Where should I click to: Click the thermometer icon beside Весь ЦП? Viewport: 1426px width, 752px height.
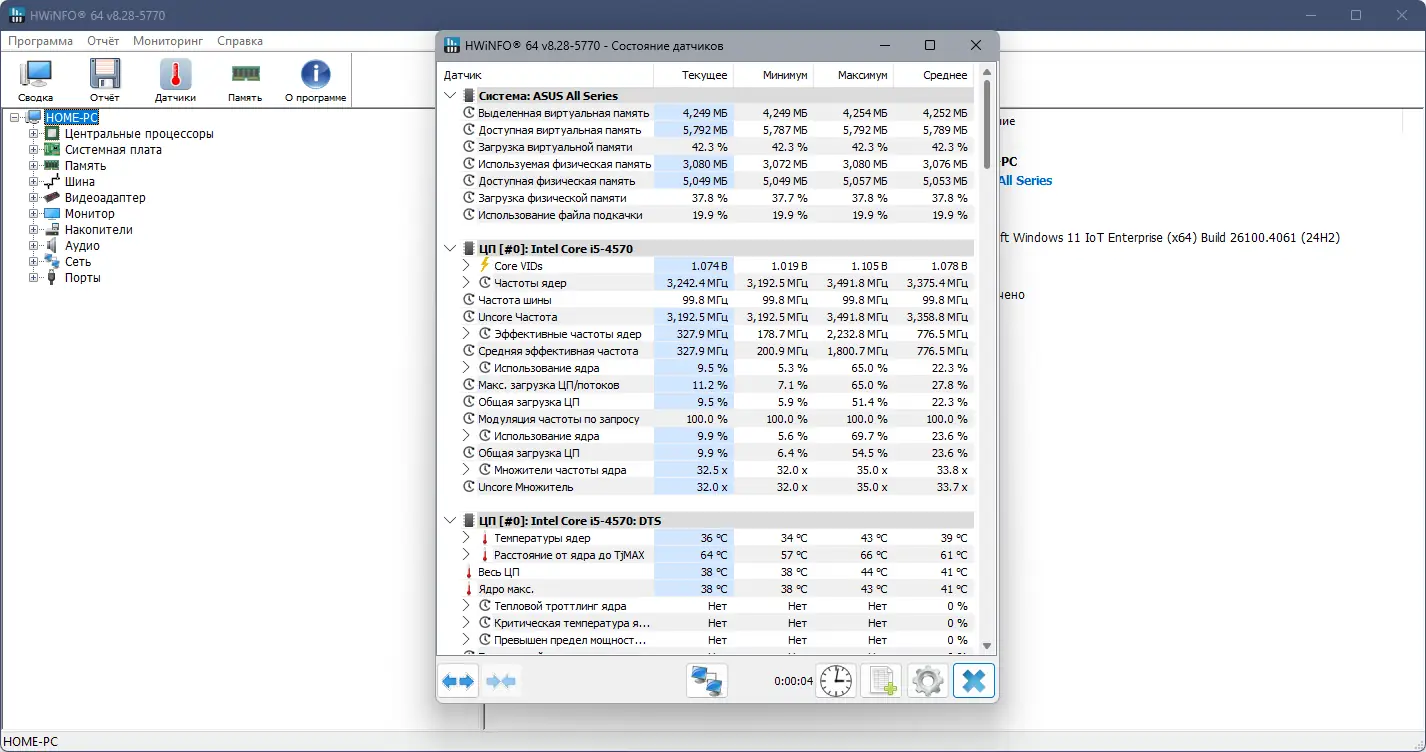(468, 572)
